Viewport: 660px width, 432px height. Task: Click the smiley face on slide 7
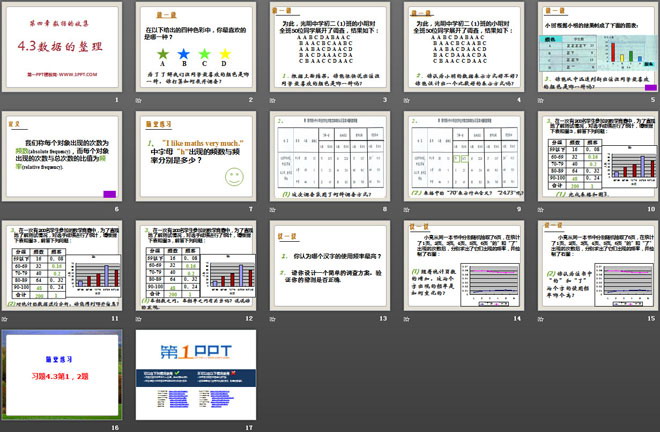233,180
